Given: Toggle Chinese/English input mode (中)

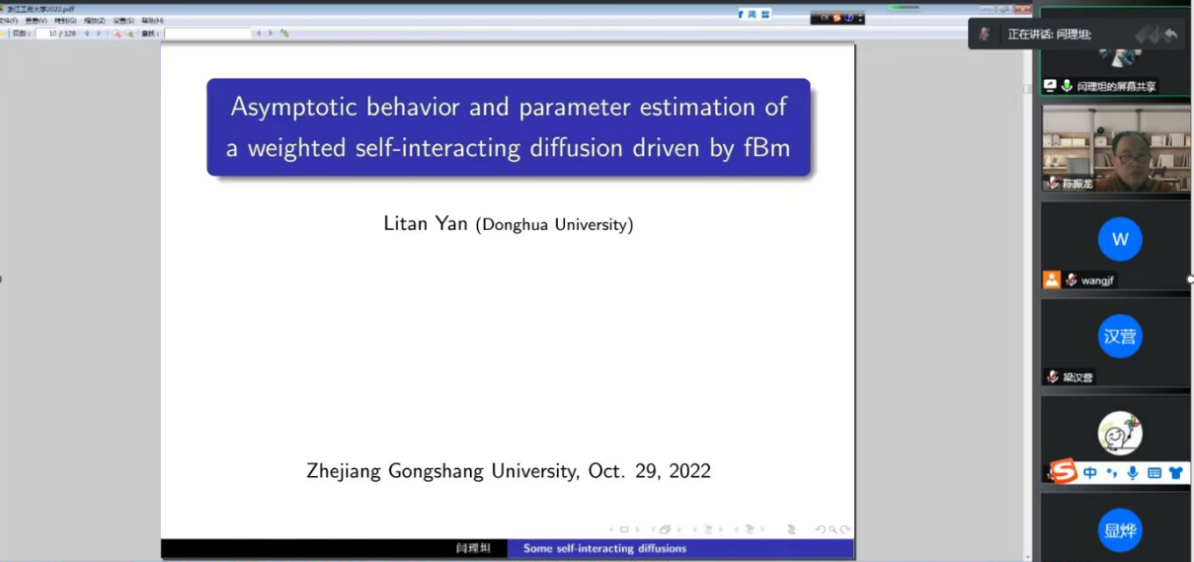Looking at the screenshot, I should [1090, 473].
